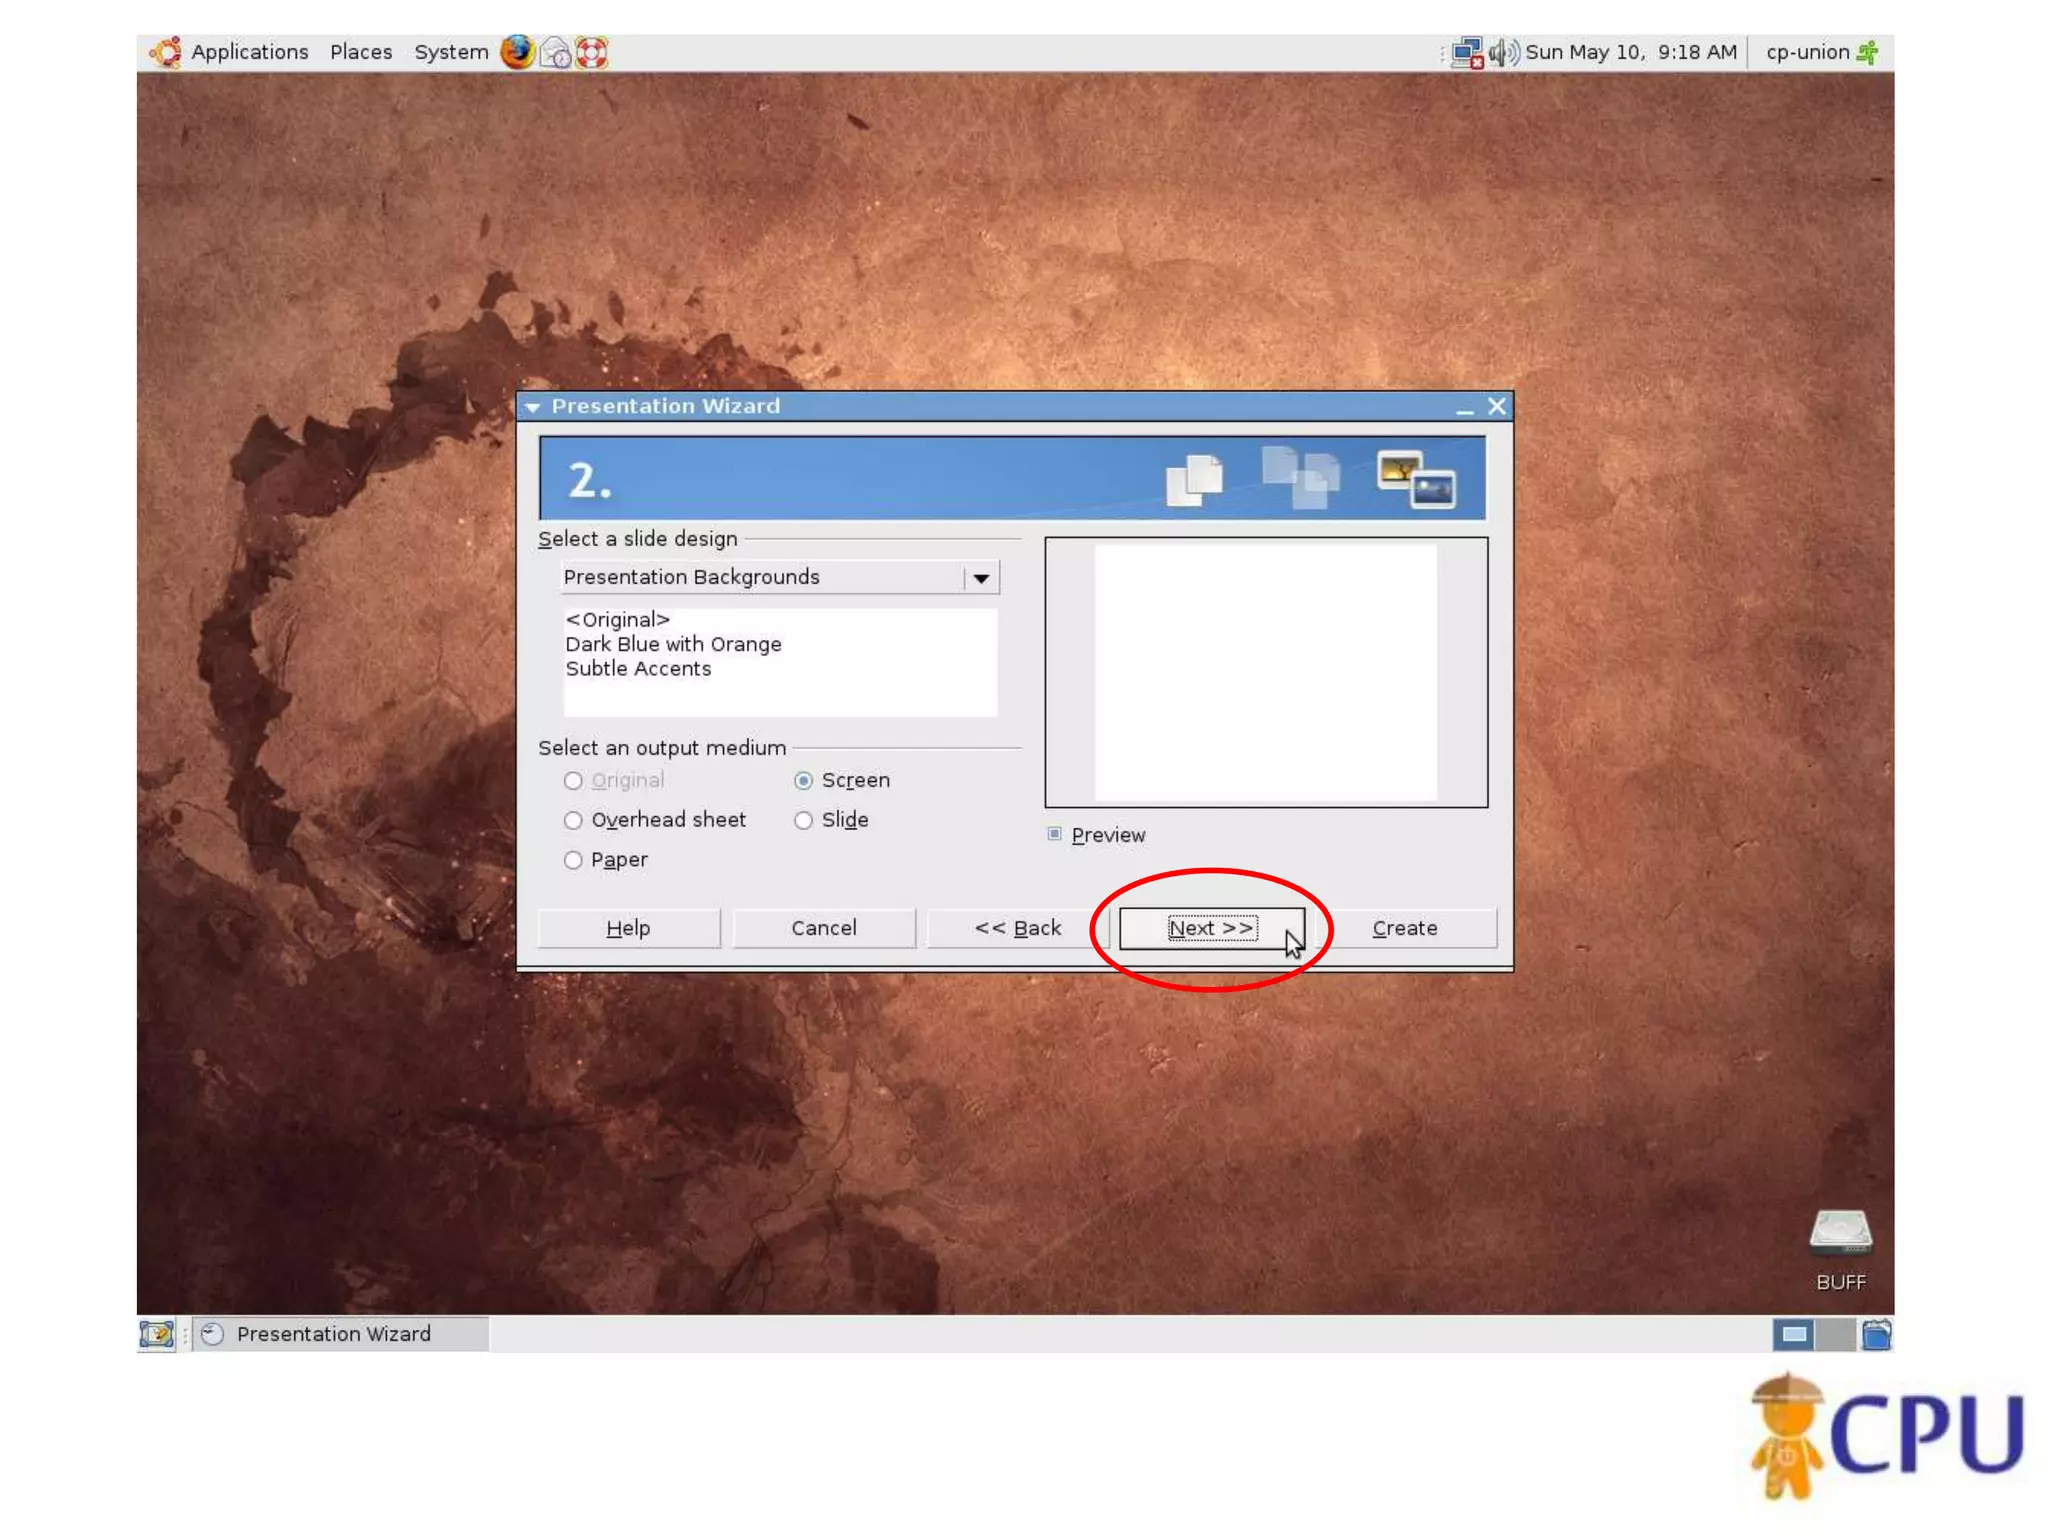Click the Next >> button
This screenshot has height=1536, width=2048.
click(1210, 928)
